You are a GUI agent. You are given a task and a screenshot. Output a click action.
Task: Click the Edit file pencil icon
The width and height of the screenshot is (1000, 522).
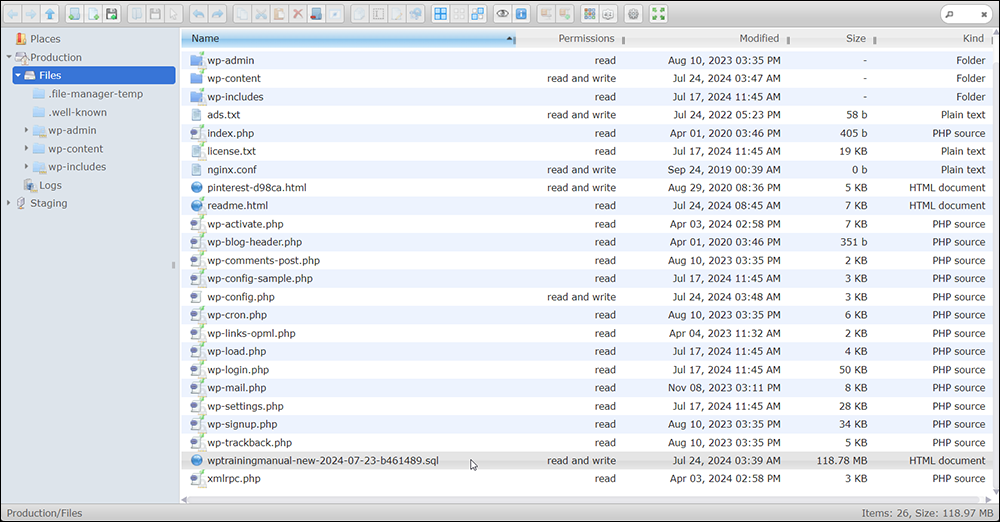397,13
